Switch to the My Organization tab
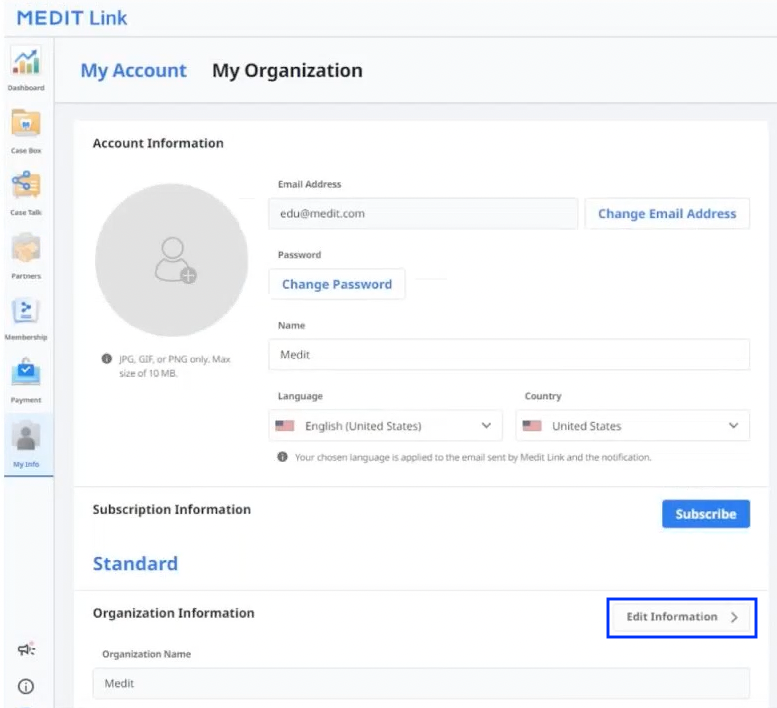This screenshot has height=708, width=777. coord(287,70)
